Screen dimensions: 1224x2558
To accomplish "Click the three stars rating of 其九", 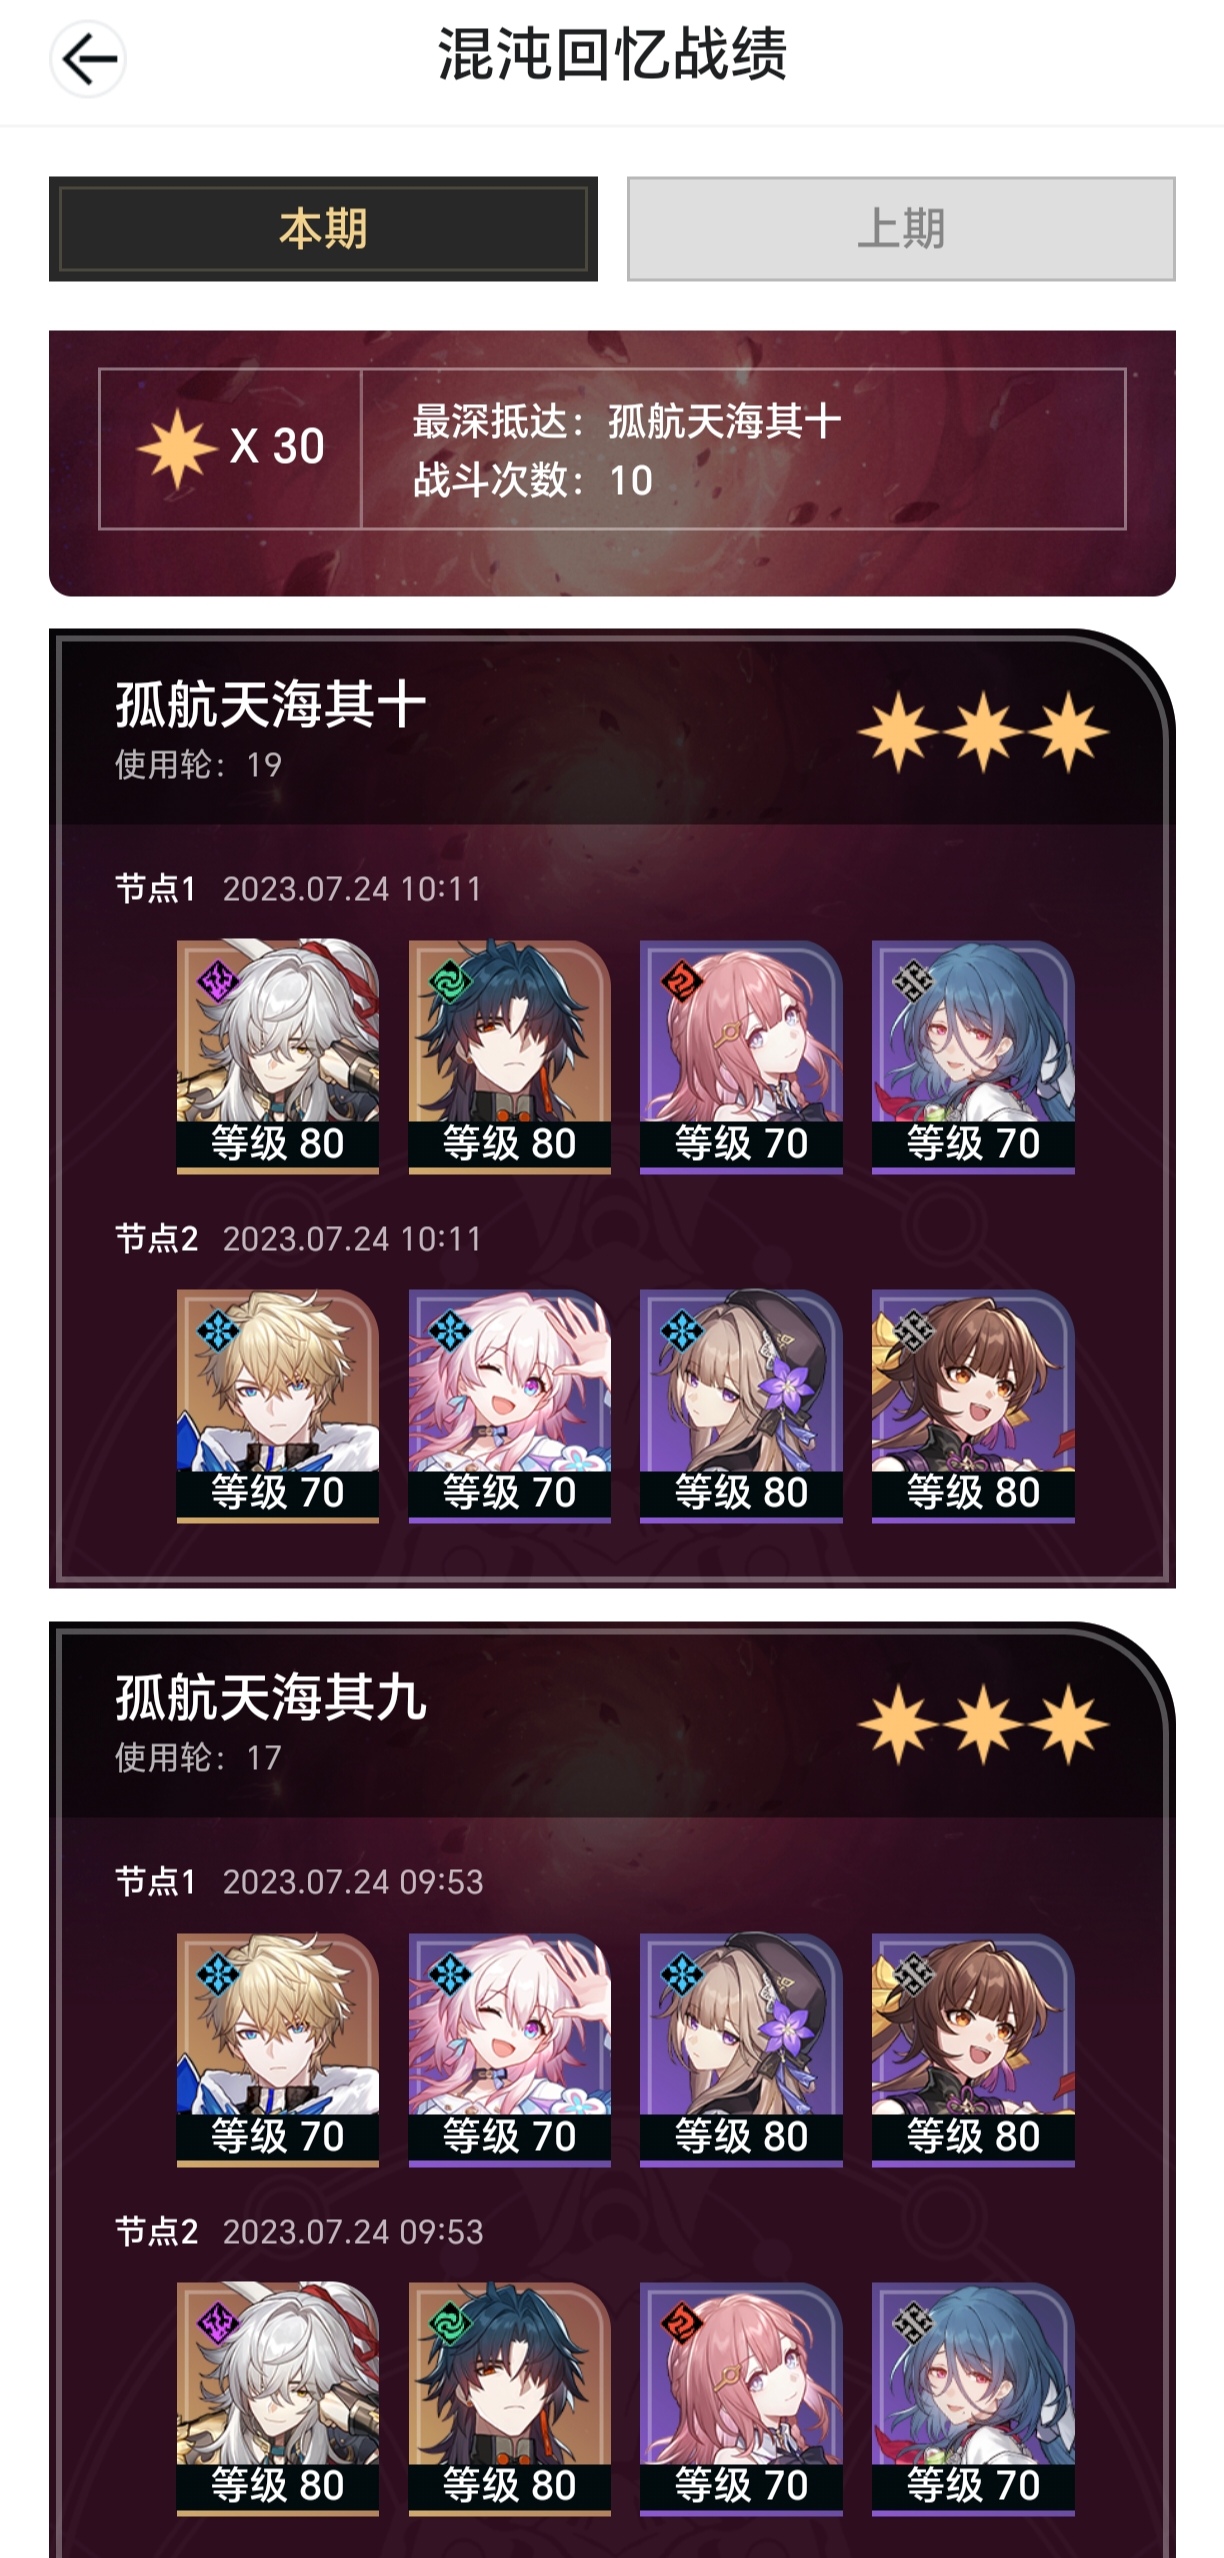I will tap(983, 1724).
